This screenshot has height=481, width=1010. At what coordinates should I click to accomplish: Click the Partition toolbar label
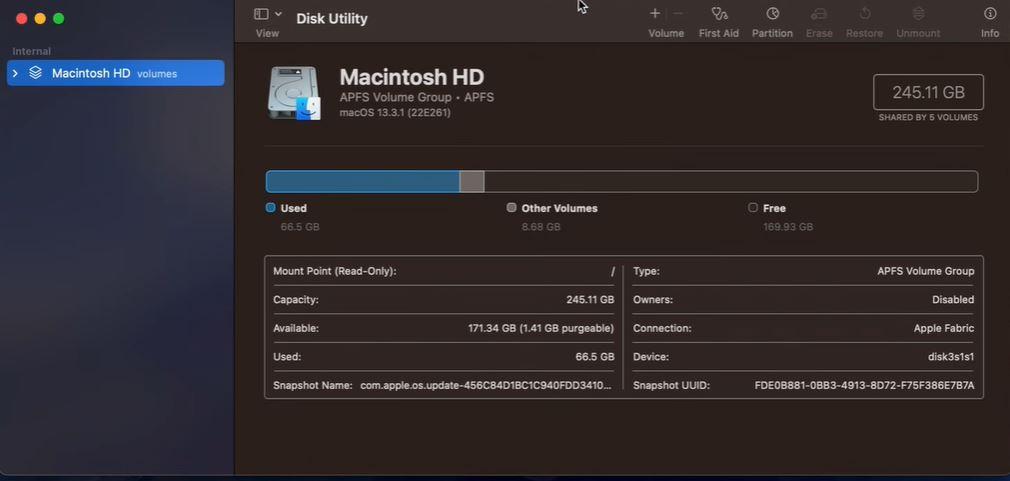[772, 33]
